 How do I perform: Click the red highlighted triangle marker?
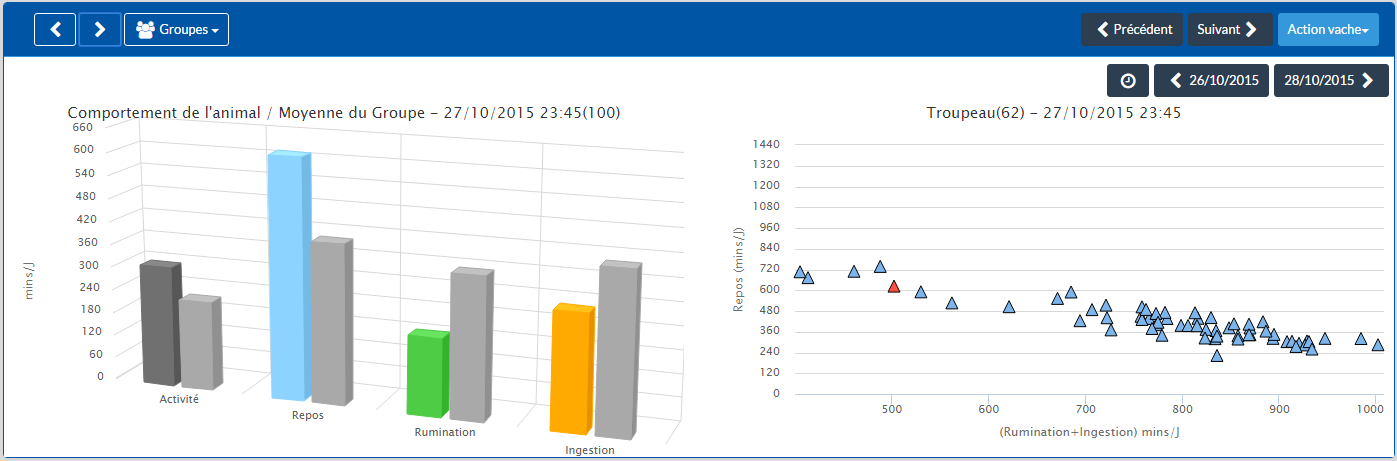pyautogui.click(x=894, y=287)
